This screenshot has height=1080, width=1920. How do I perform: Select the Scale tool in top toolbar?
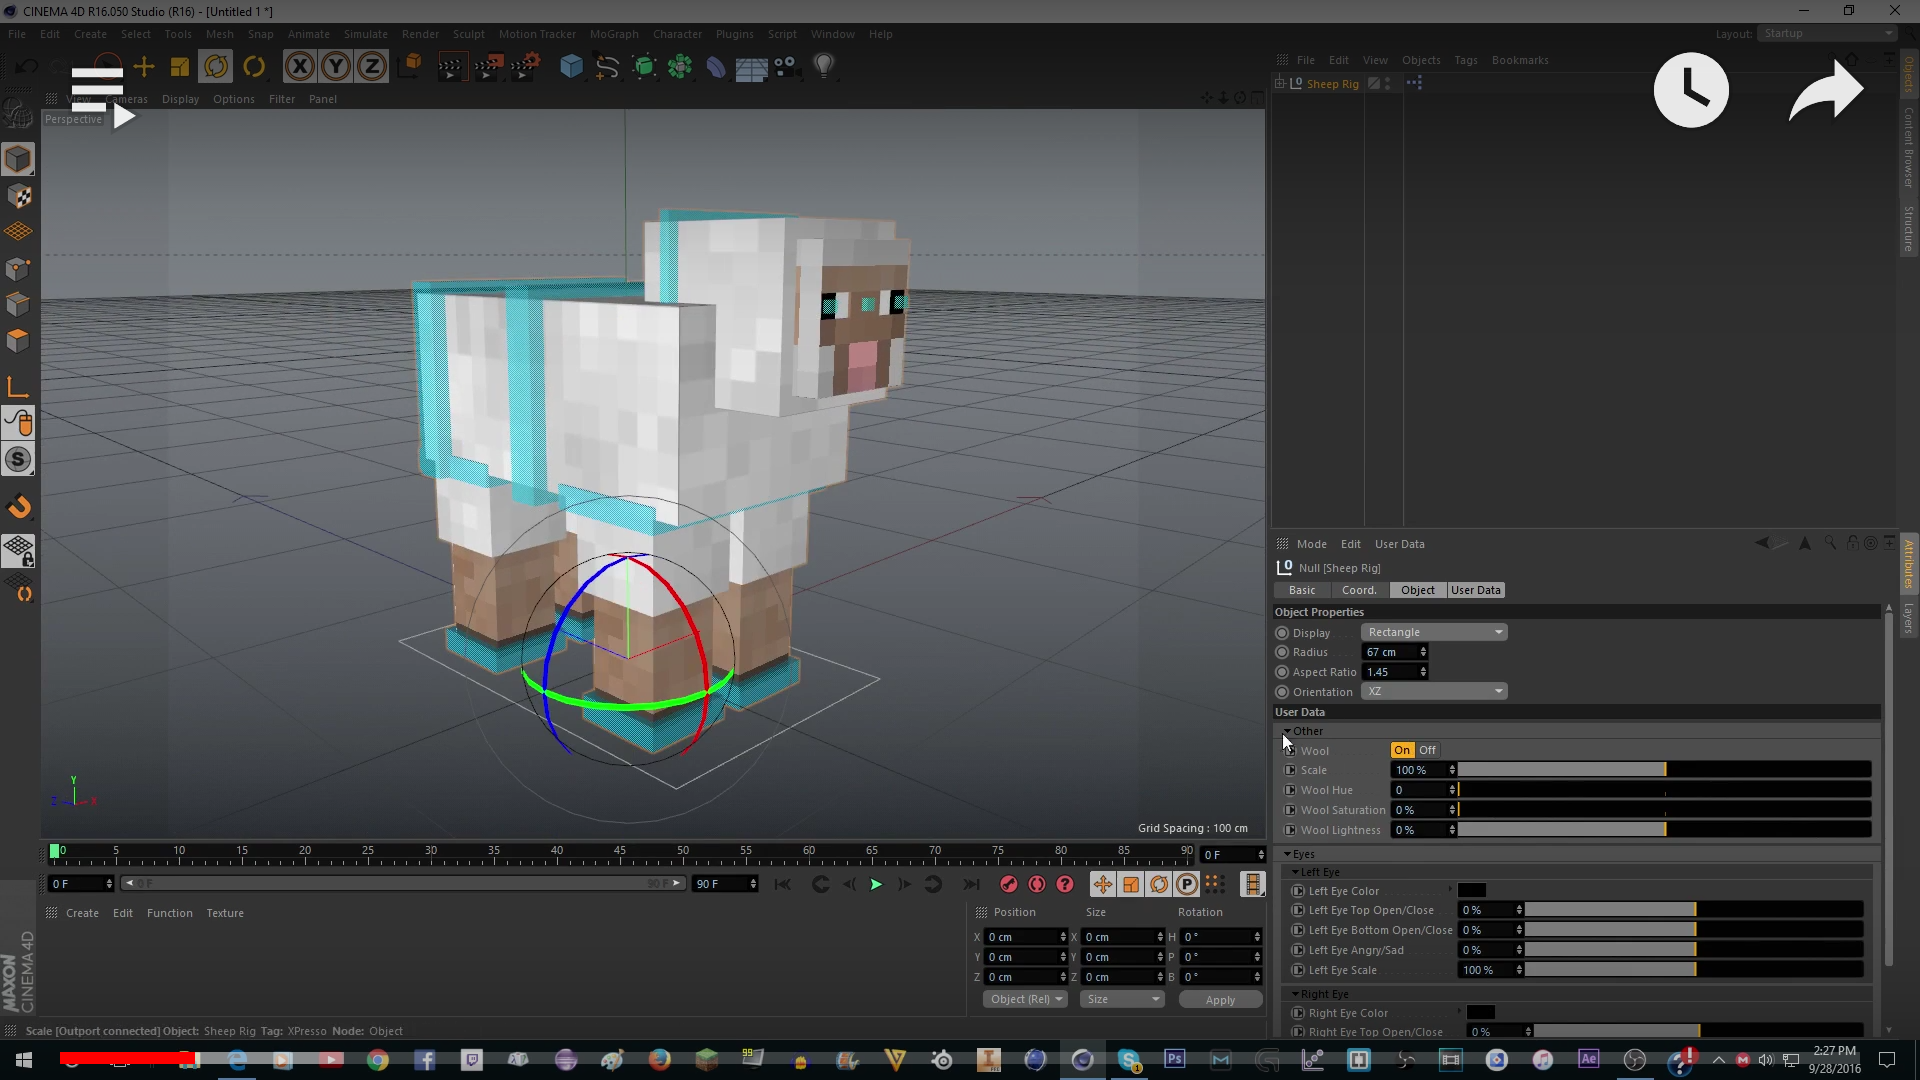(x=180, y=67)
